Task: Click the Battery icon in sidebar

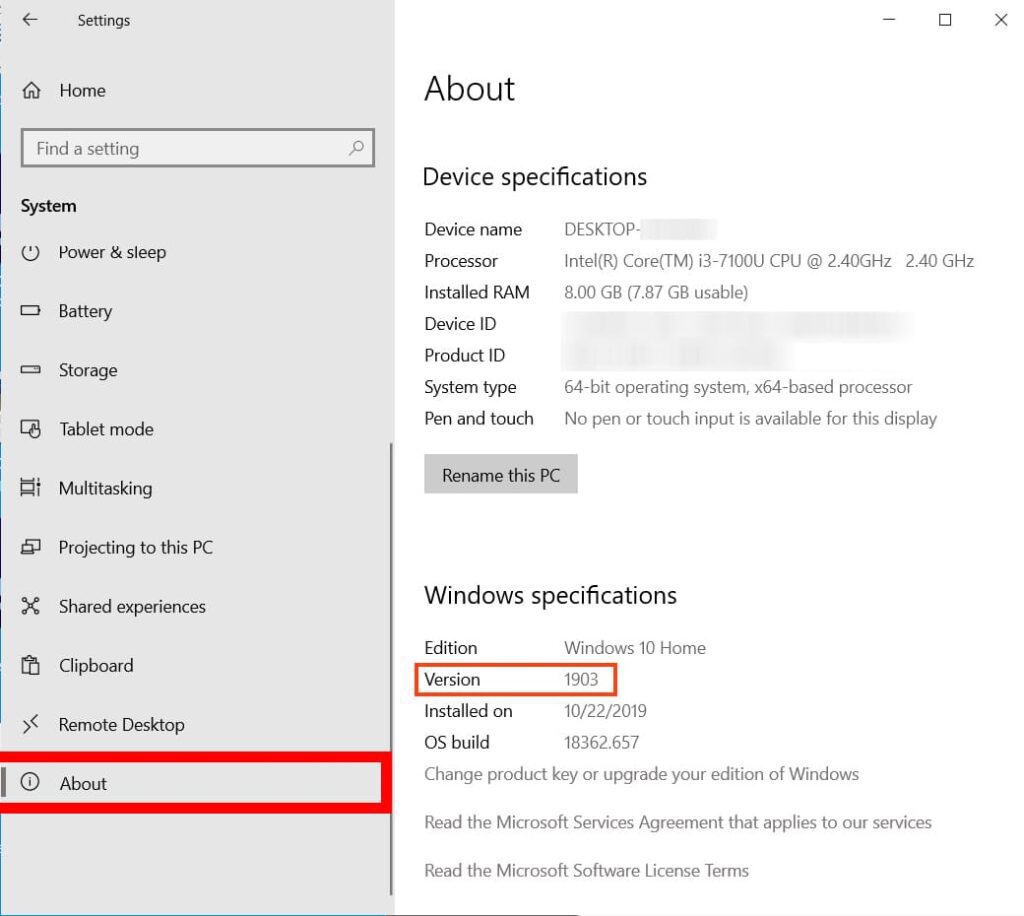Action: (x=31, y=311)
